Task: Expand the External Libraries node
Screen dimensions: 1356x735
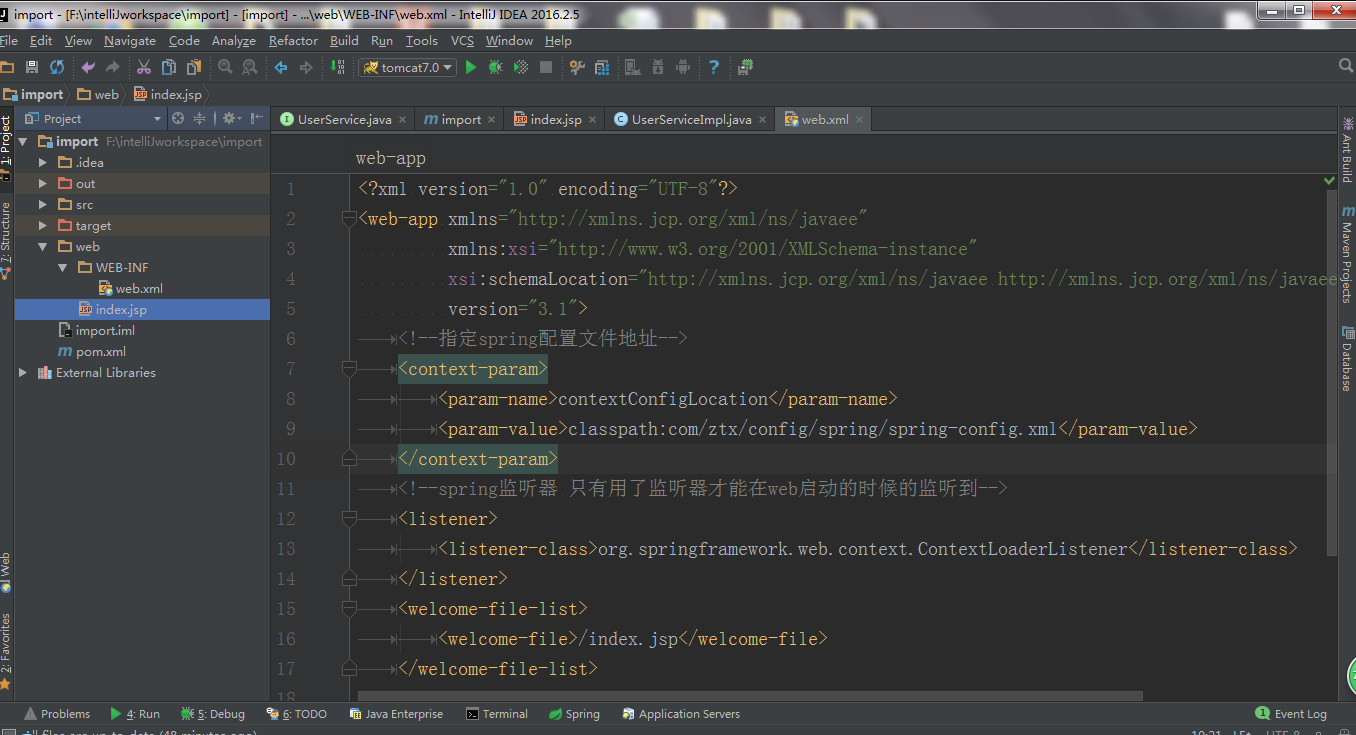Action: point(23,373)
